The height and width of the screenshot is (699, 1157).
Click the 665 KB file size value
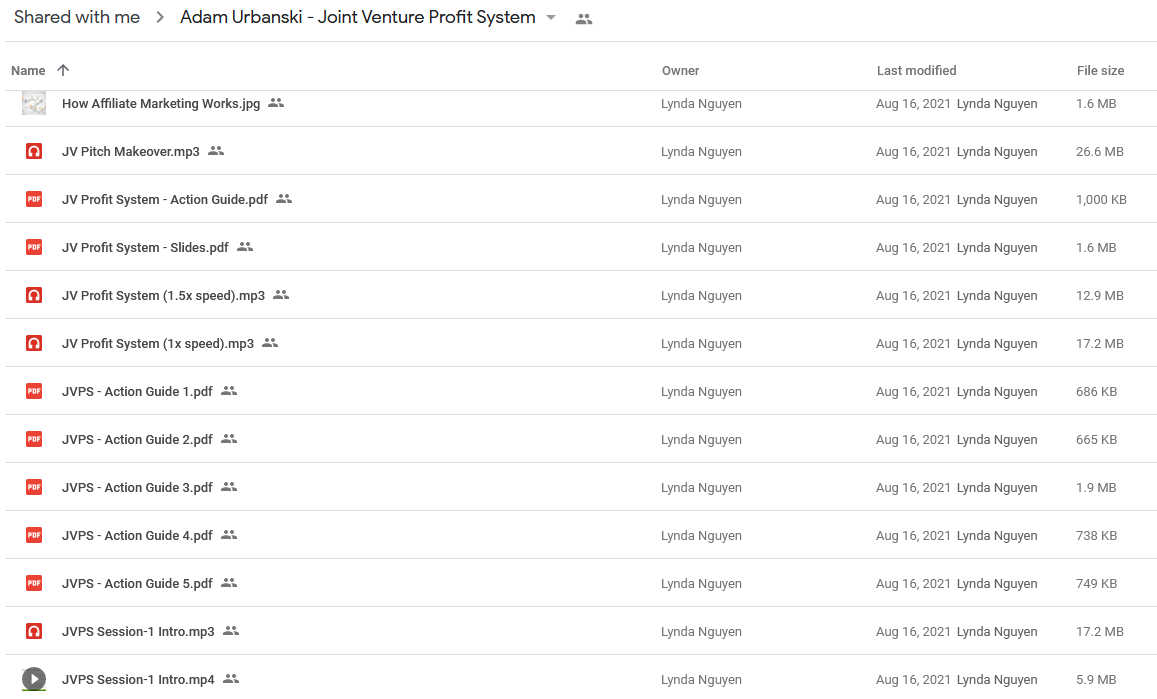click(1096, 439)
